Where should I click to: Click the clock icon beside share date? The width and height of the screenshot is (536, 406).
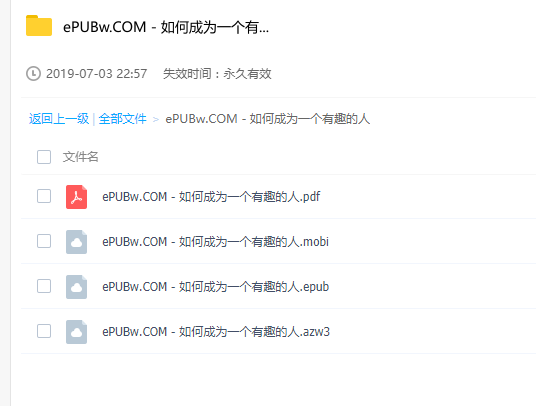tap(34, 74)
